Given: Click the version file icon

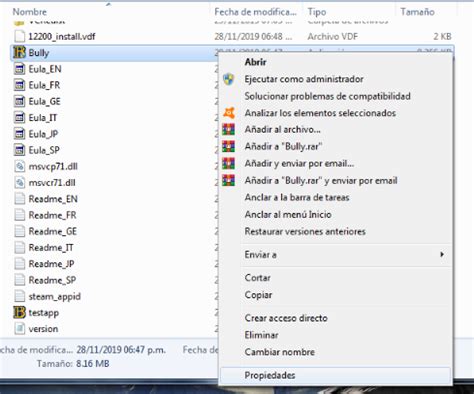Looking at the screenshot, I should (x=20, y=329).
